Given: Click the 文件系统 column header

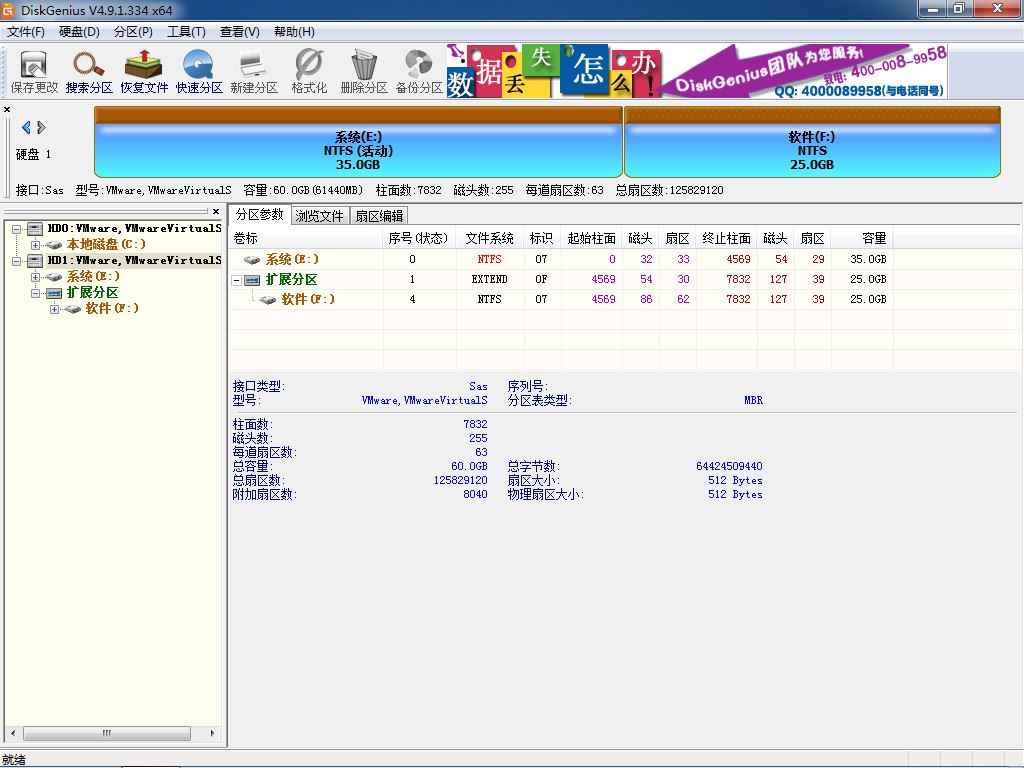Looking at the screenshot, I should tap(490, 238).
